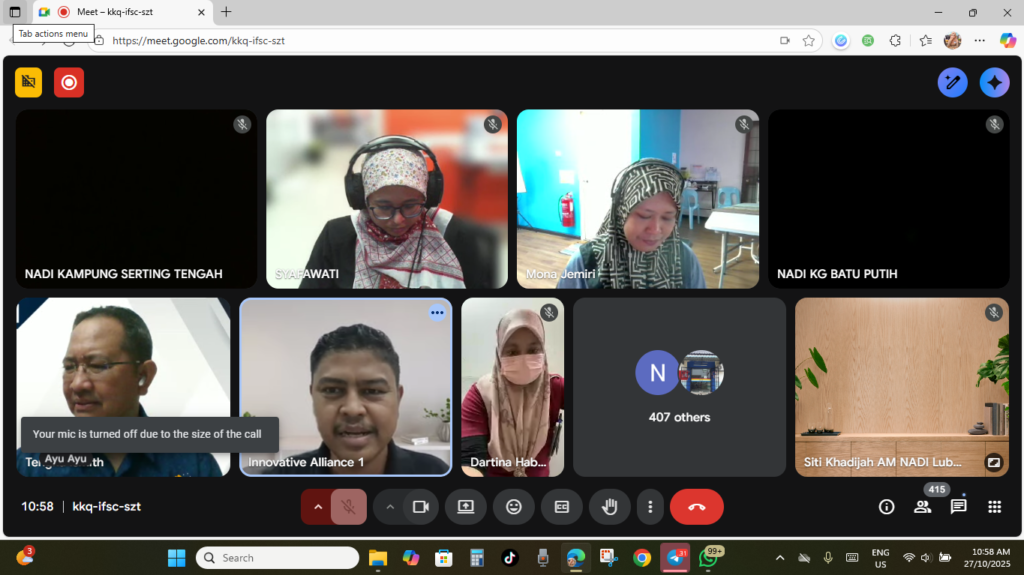This screenshot has height=575, width=1024.
Task: Toggle the muted microphone button
Action: click(x=348, y=507)
